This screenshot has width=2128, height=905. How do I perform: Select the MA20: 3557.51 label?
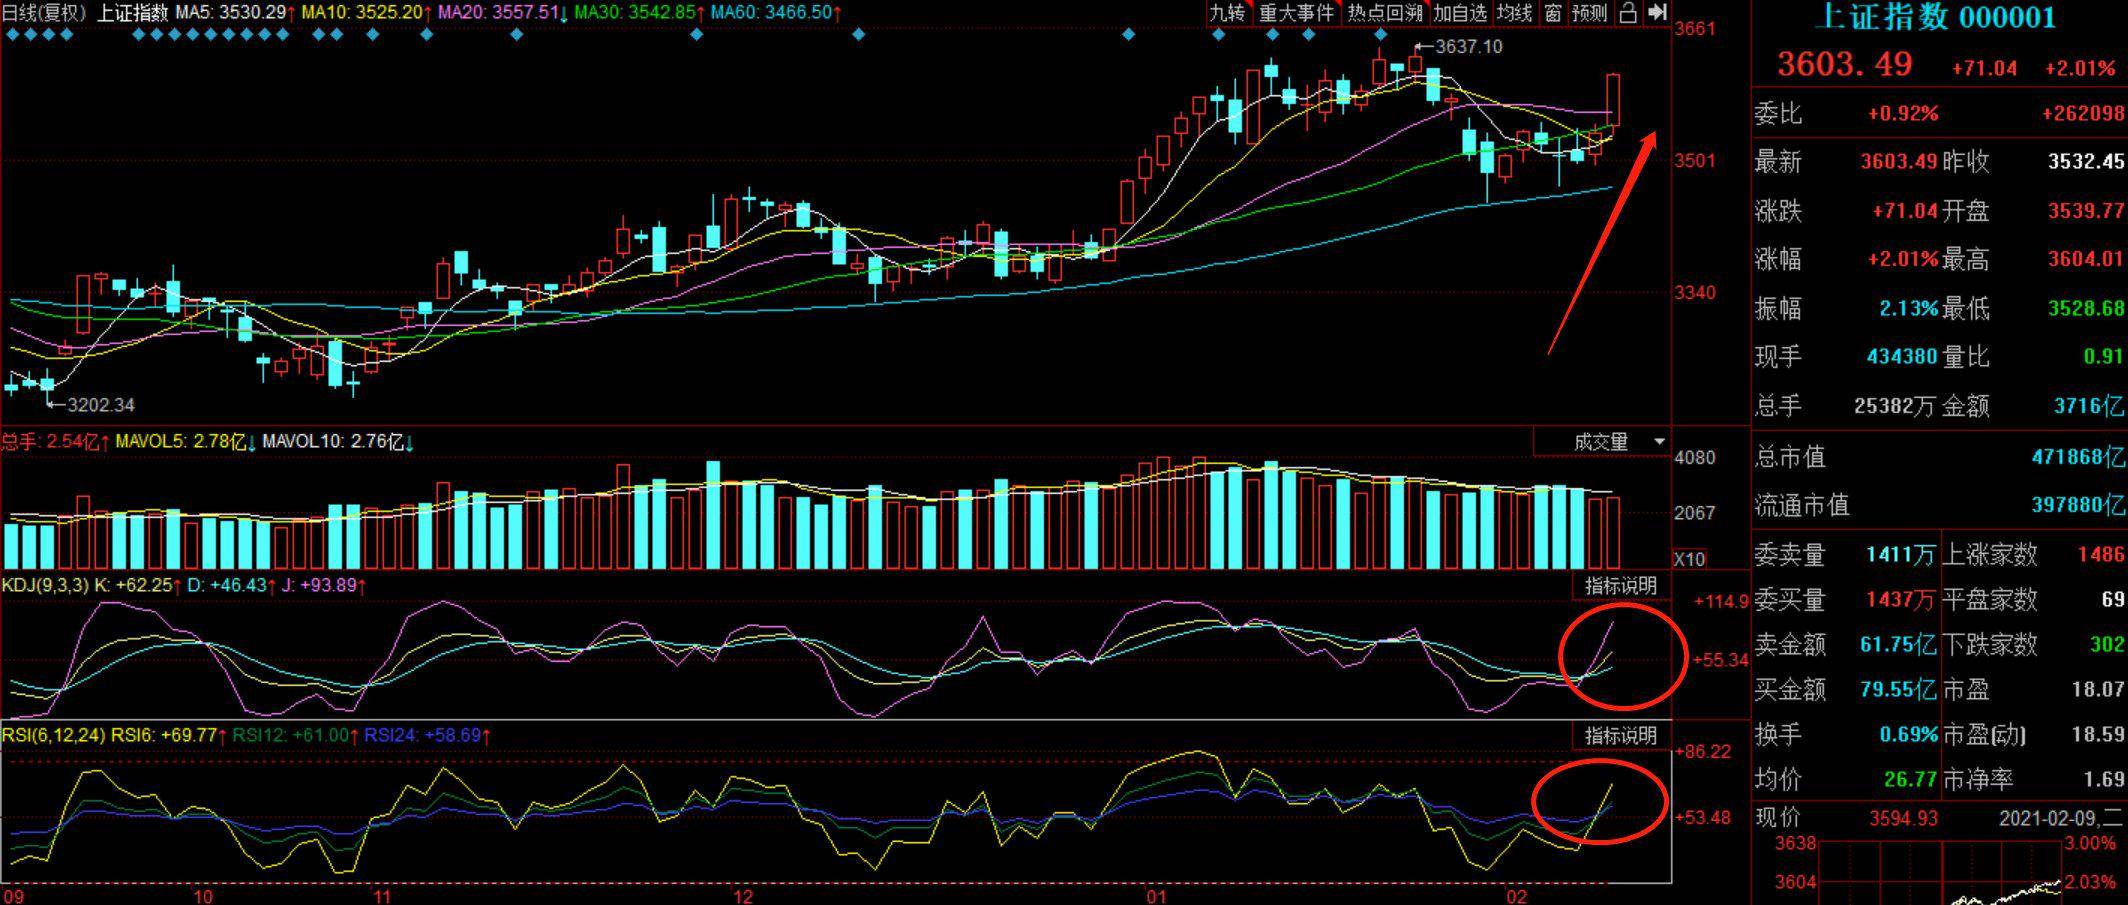[503, 13]
